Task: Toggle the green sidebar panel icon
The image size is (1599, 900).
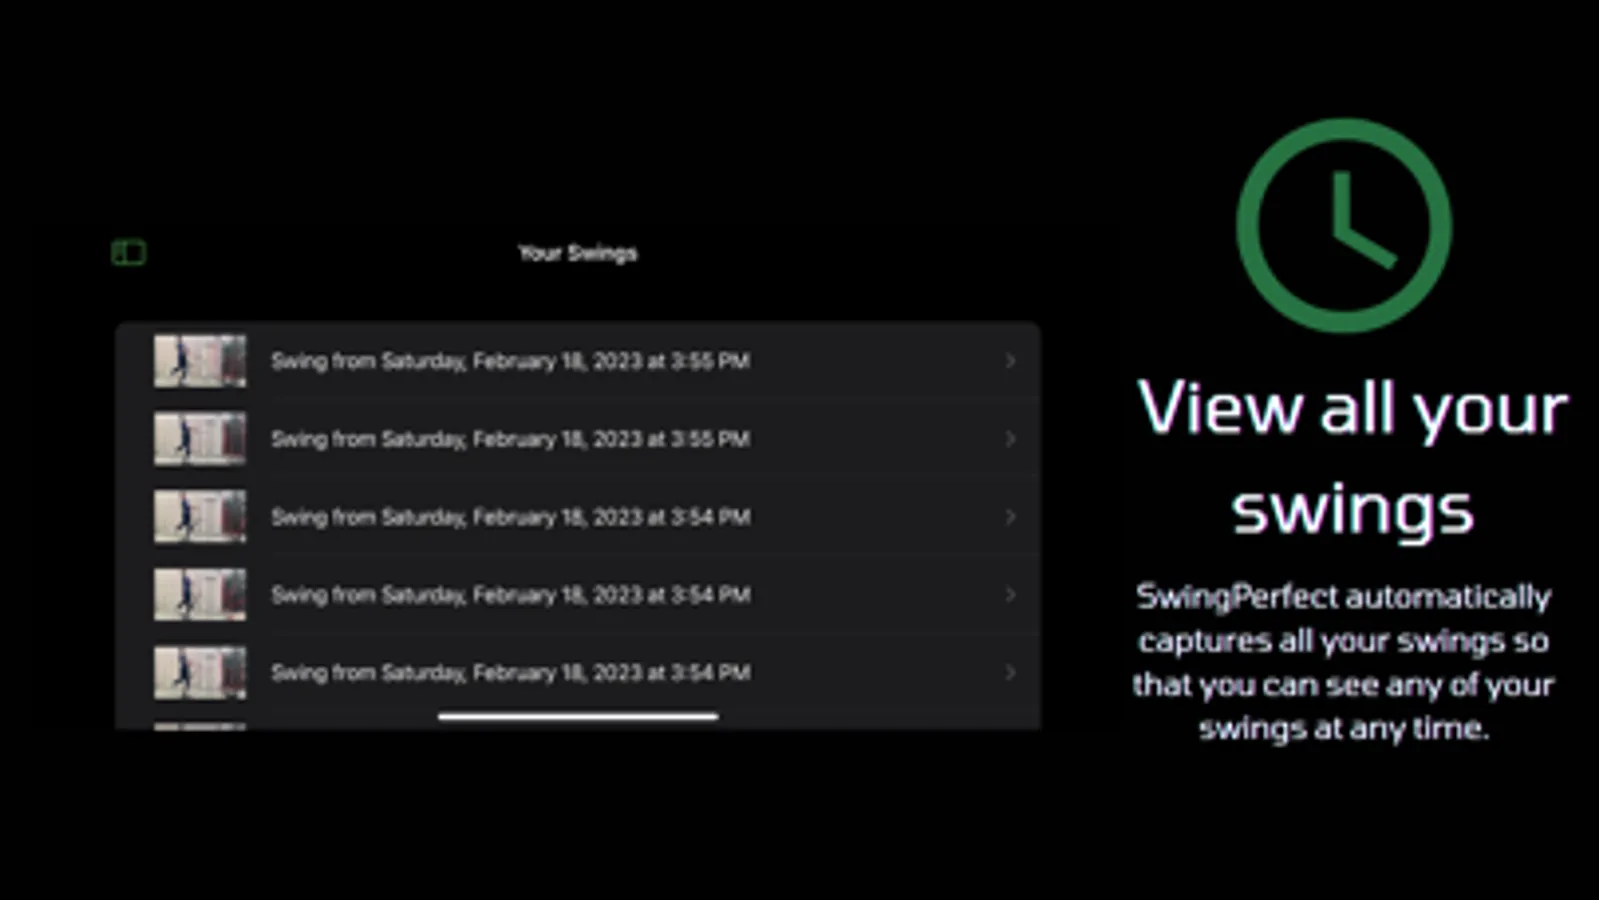Action: (129, 253)
